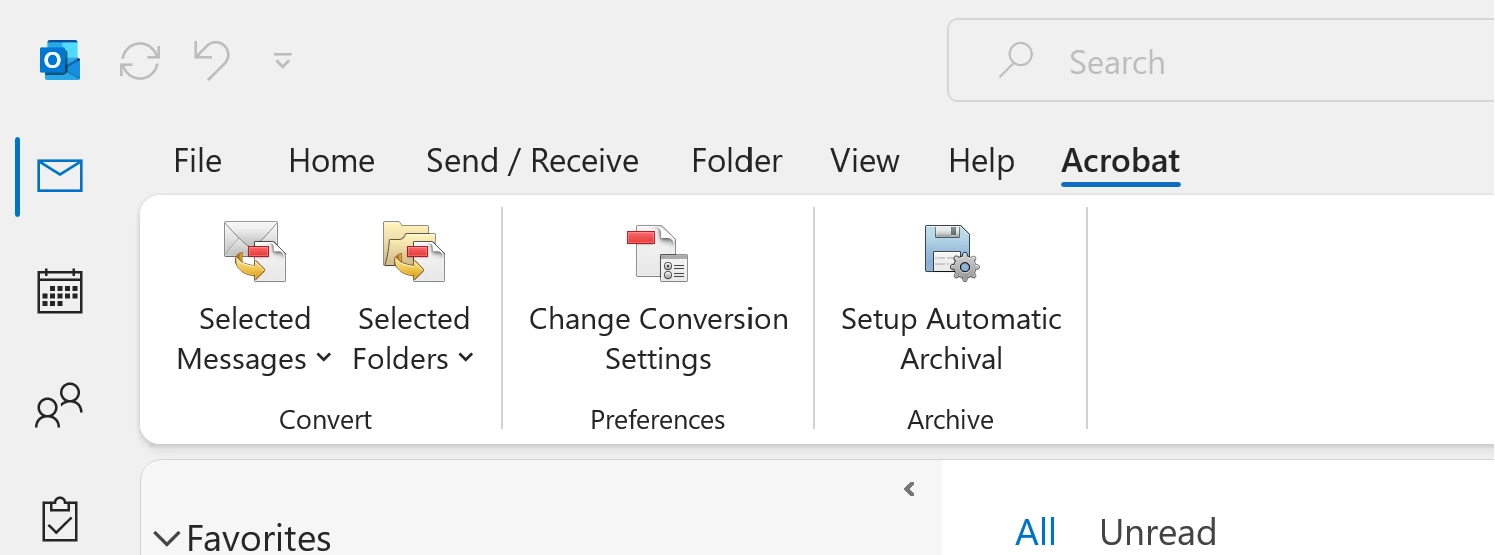Viewport: 1495px width, 555px height.
Task: Open the File tab
Action: coord(197,161)
